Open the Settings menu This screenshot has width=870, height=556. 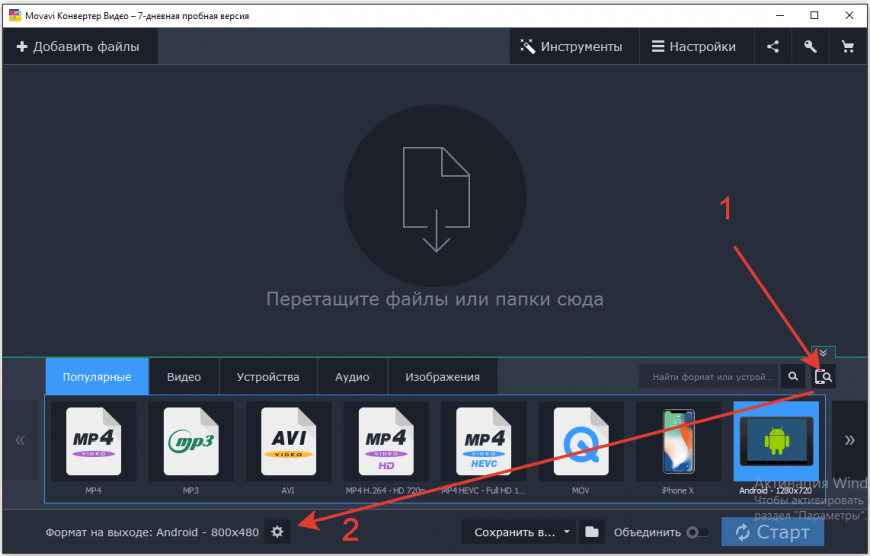pos(694,47)
